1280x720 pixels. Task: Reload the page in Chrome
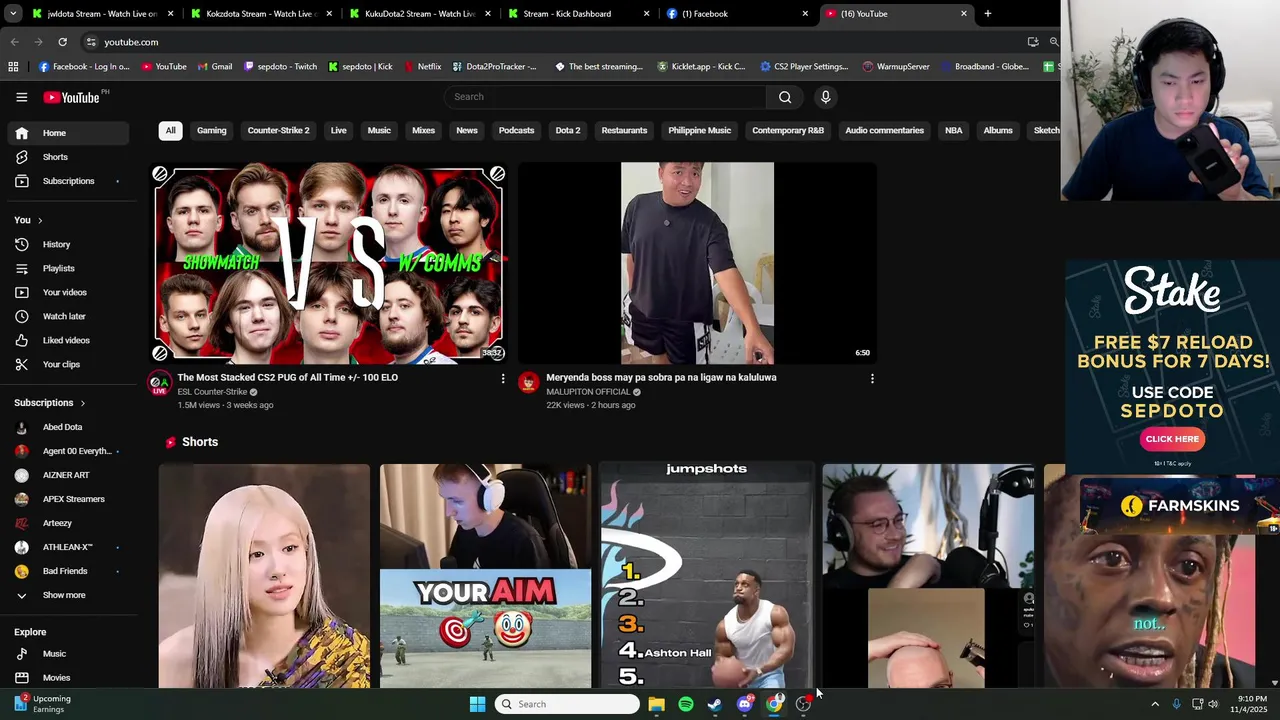tap(62, 42)
